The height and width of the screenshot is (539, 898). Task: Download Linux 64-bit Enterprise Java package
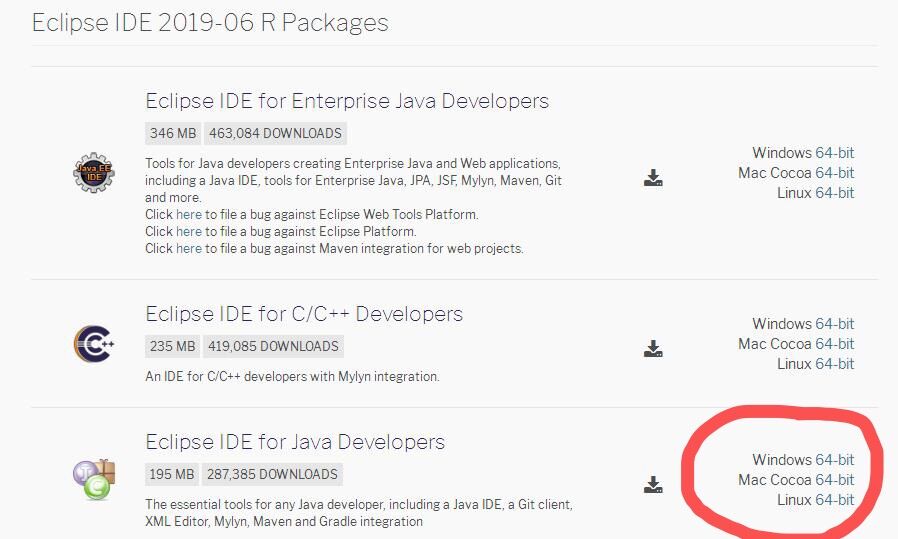834,193
